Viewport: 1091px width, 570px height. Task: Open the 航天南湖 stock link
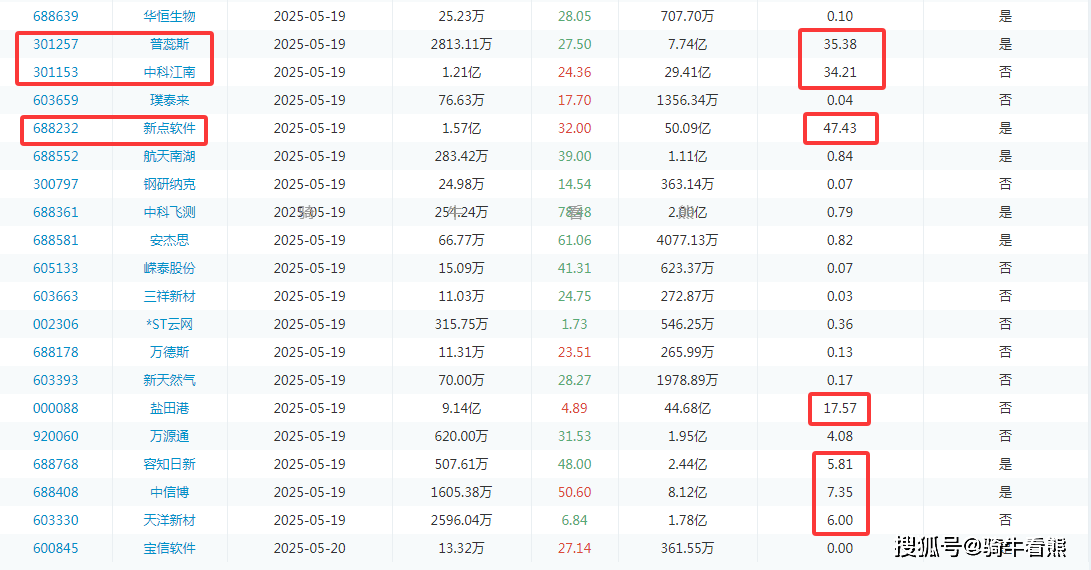pyautogui.click(x=169, y=156)
